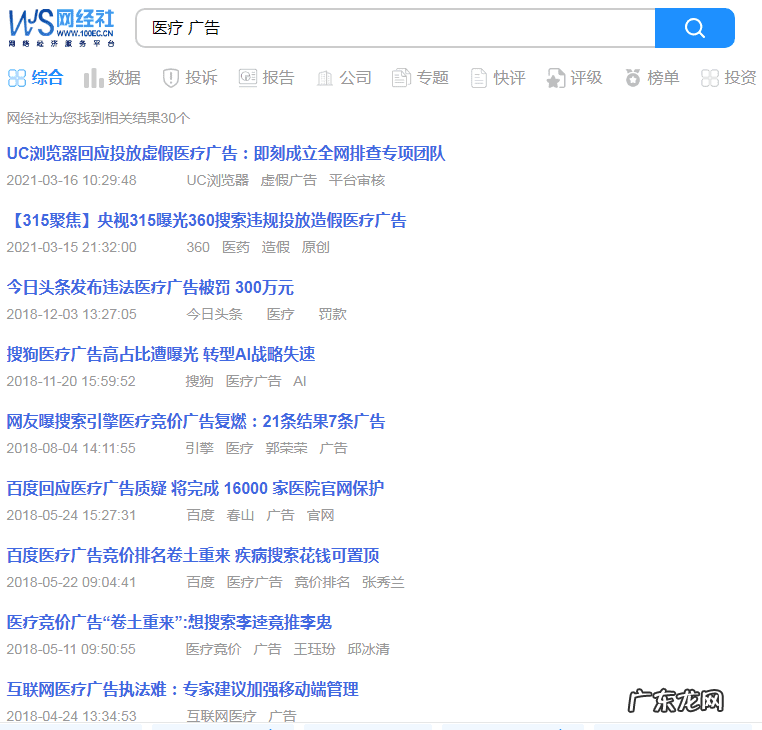Open article 搜狗医疗广告高占比遭曝光
Screen dimensions: 762x730
tap(161, 354)
